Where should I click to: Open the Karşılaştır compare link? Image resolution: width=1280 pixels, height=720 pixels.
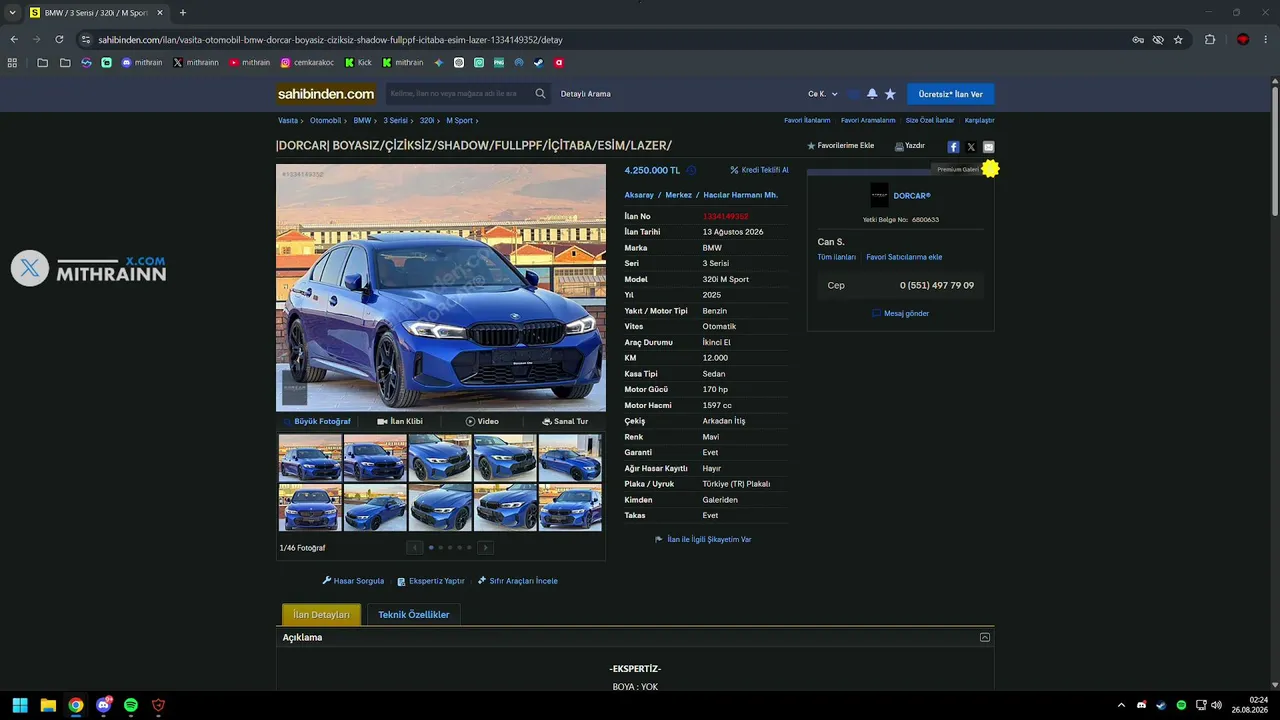[x=980, y=120]
